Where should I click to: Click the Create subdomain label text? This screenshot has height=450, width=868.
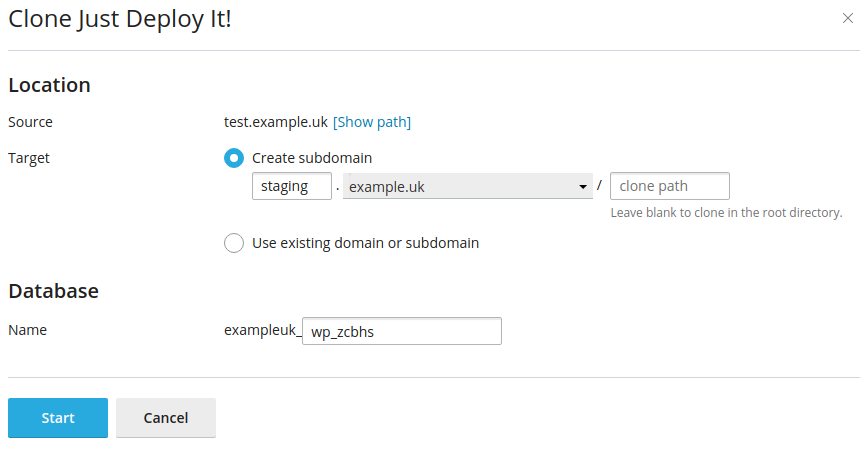(312, 158)
